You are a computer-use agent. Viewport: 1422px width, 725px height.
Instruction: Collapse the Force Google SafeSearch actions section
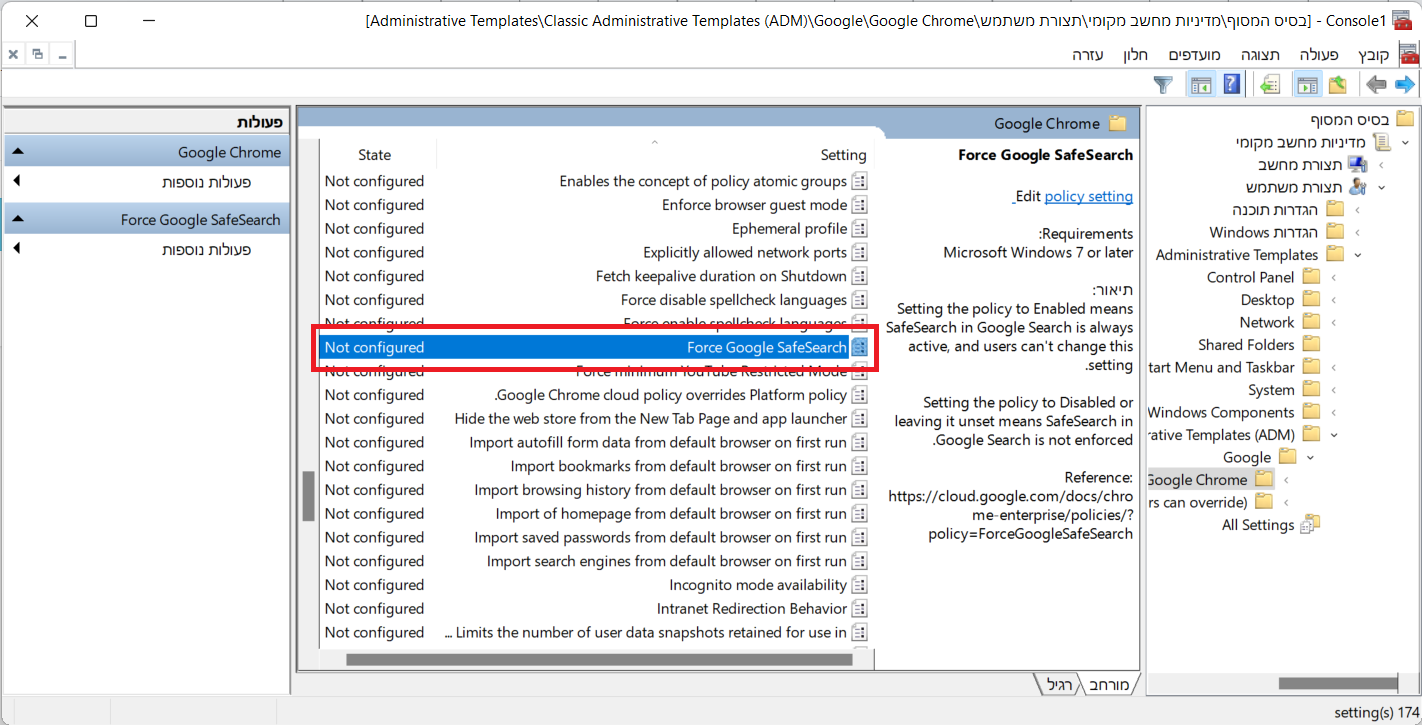point(18,219)
